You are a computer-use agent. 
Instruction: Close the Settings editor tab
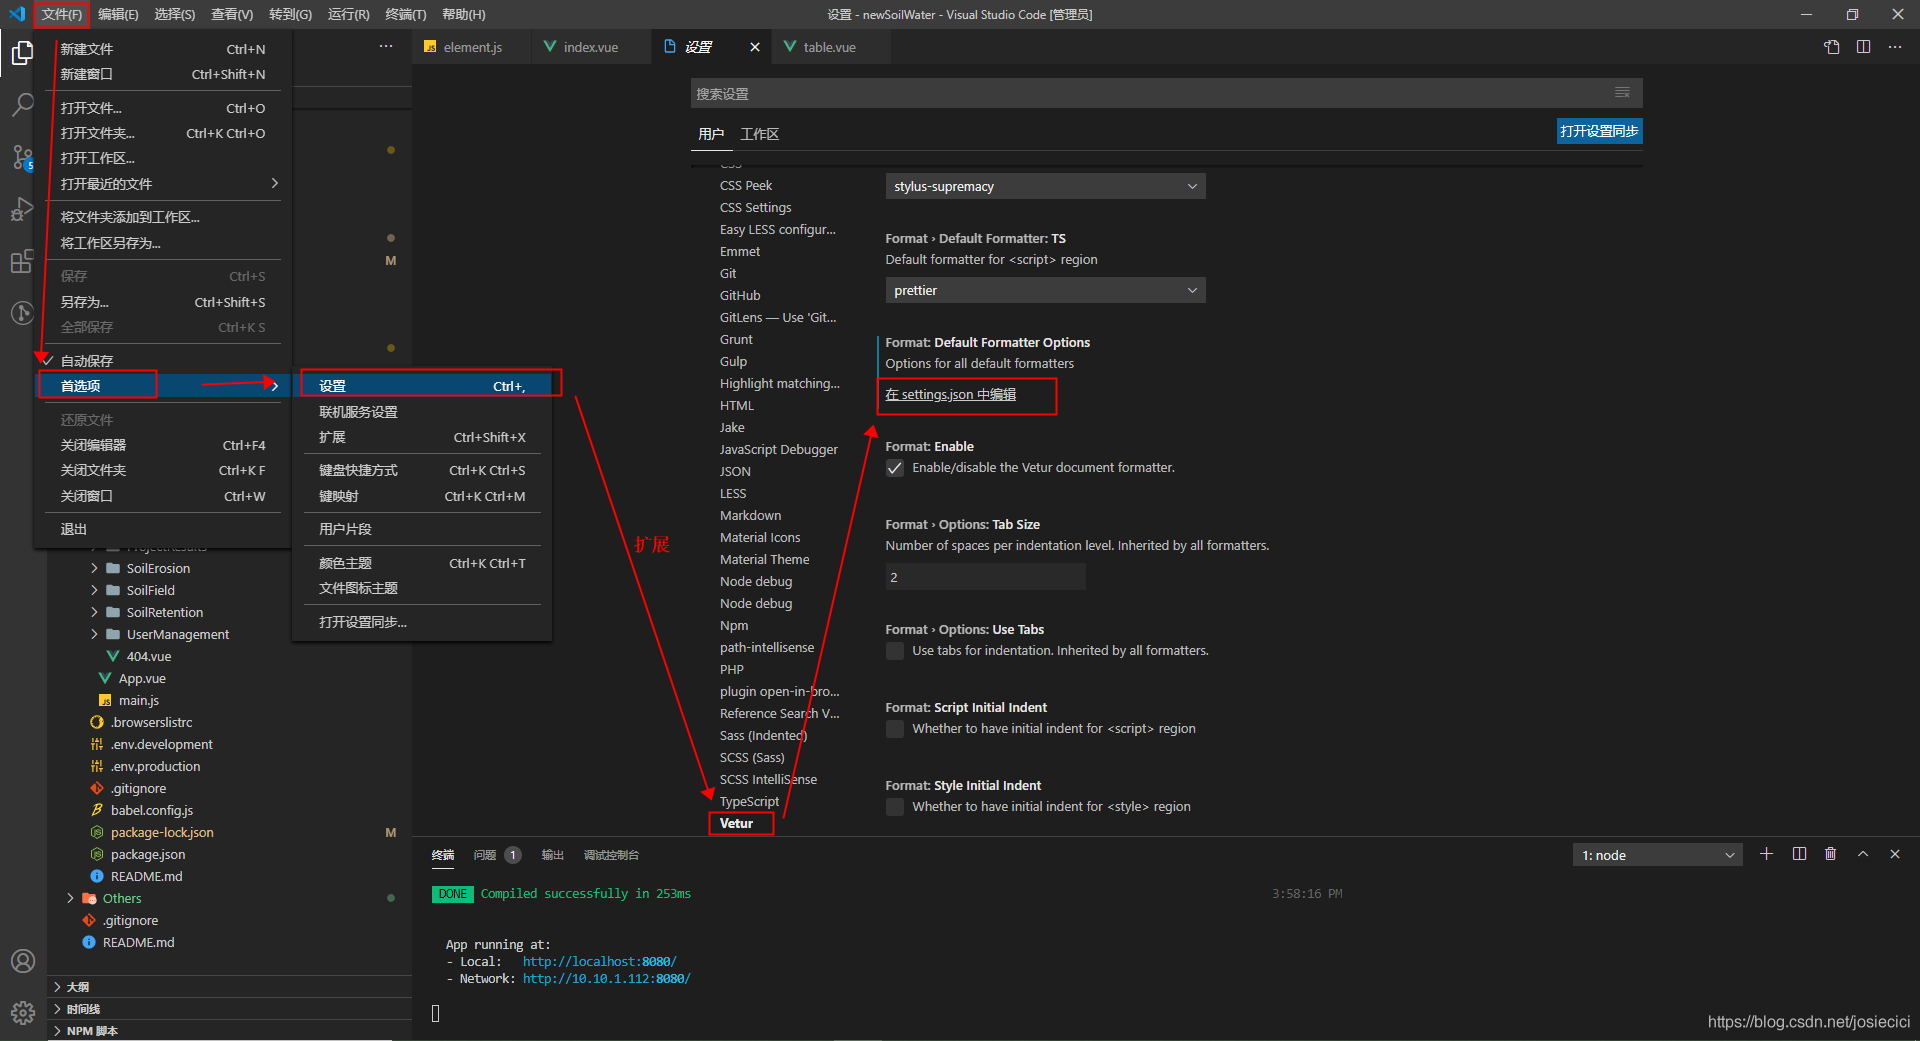pos(755,47)
